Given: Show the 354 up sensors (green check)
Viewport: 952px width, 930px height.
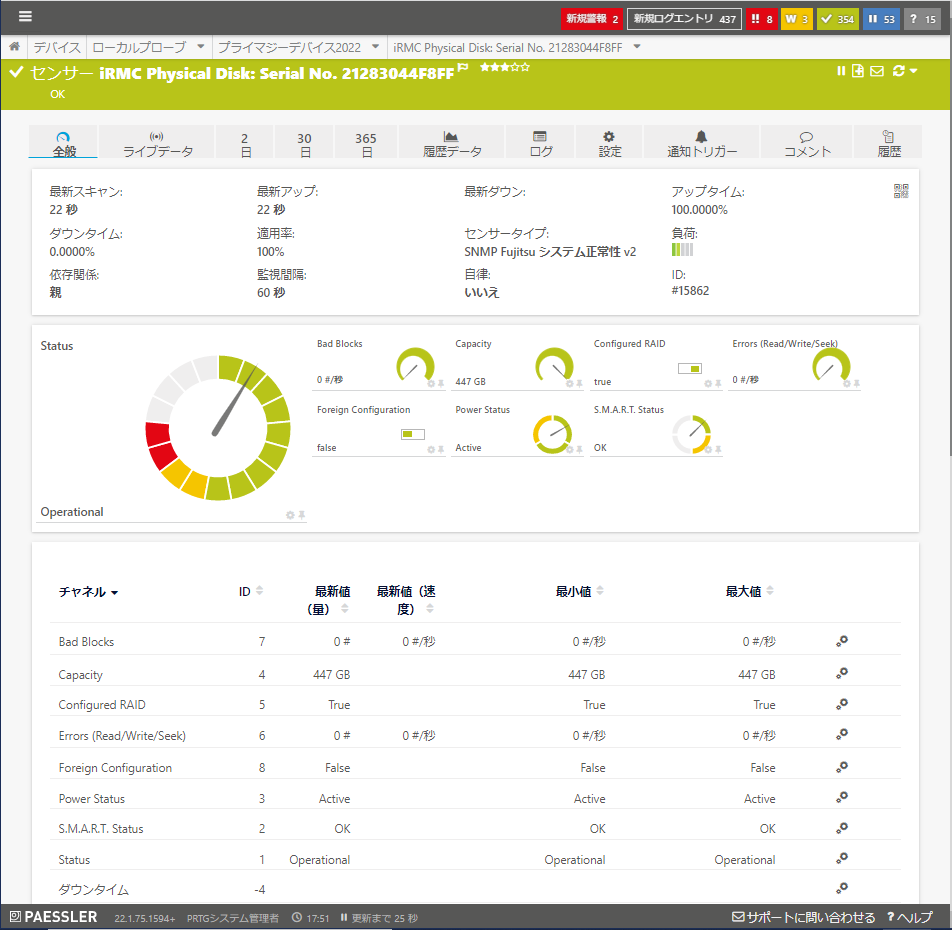Looking at the screenshot, I should 837,19.
